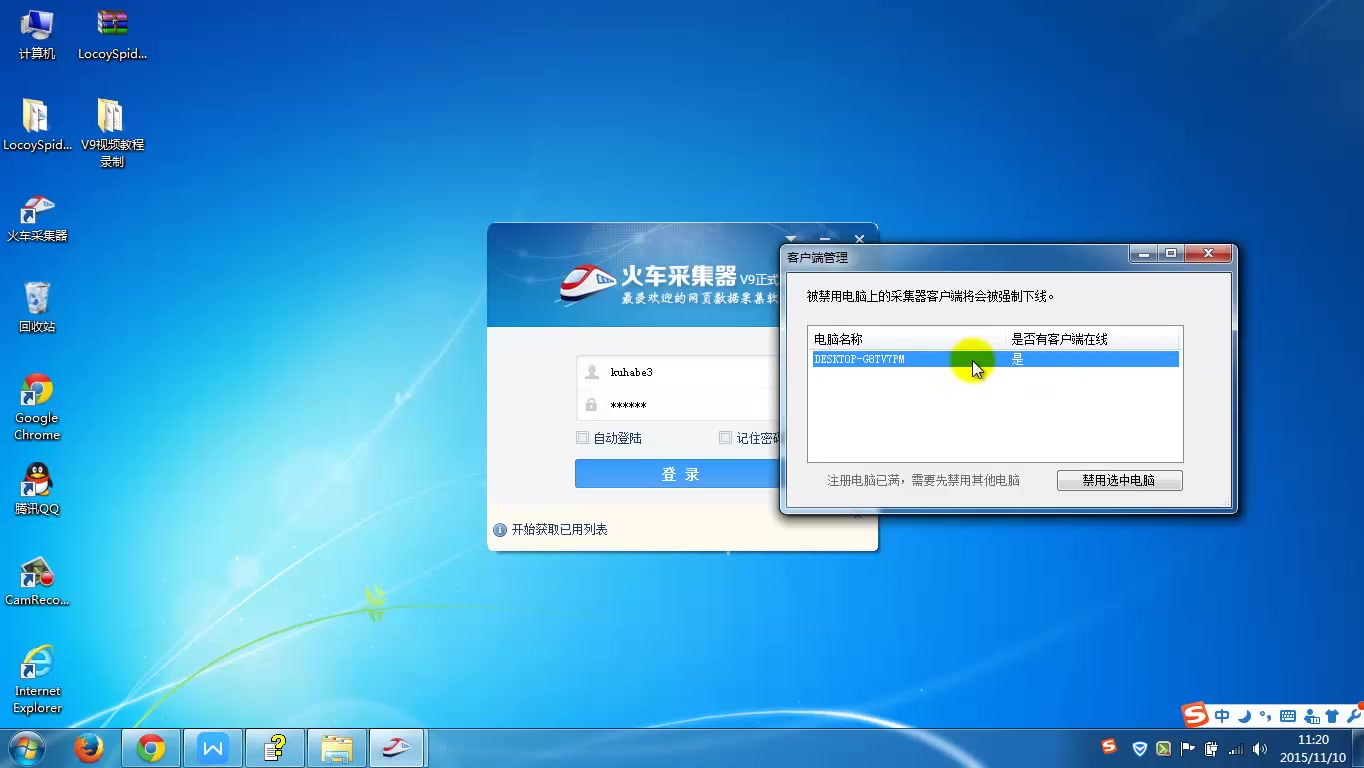The width and height of the screenshot is (1364, 768).
Task: Click the 是否有客户端在线 column header
Action: [x=1093, y=339]
